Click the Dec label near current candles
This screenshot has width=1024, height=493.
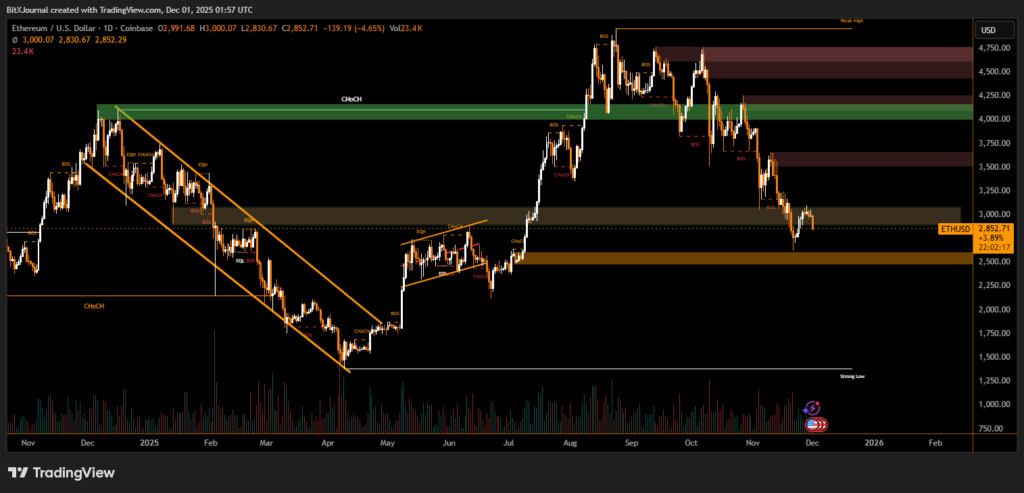(x=812, y=441)
